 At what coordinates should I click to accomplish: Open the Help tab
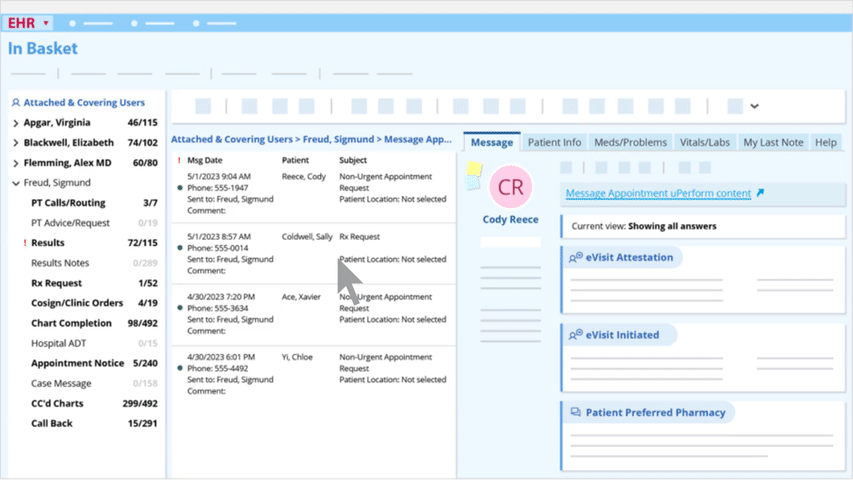coord(825,142)
